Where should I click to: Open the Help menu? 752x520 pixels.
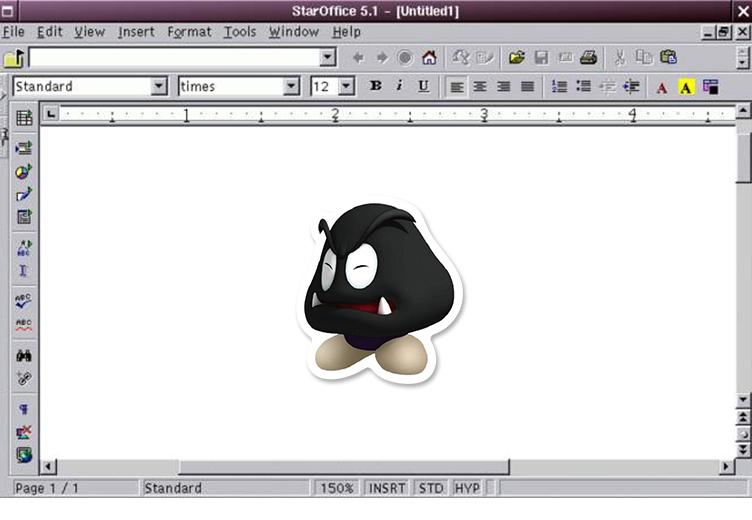tap(346, 32)
